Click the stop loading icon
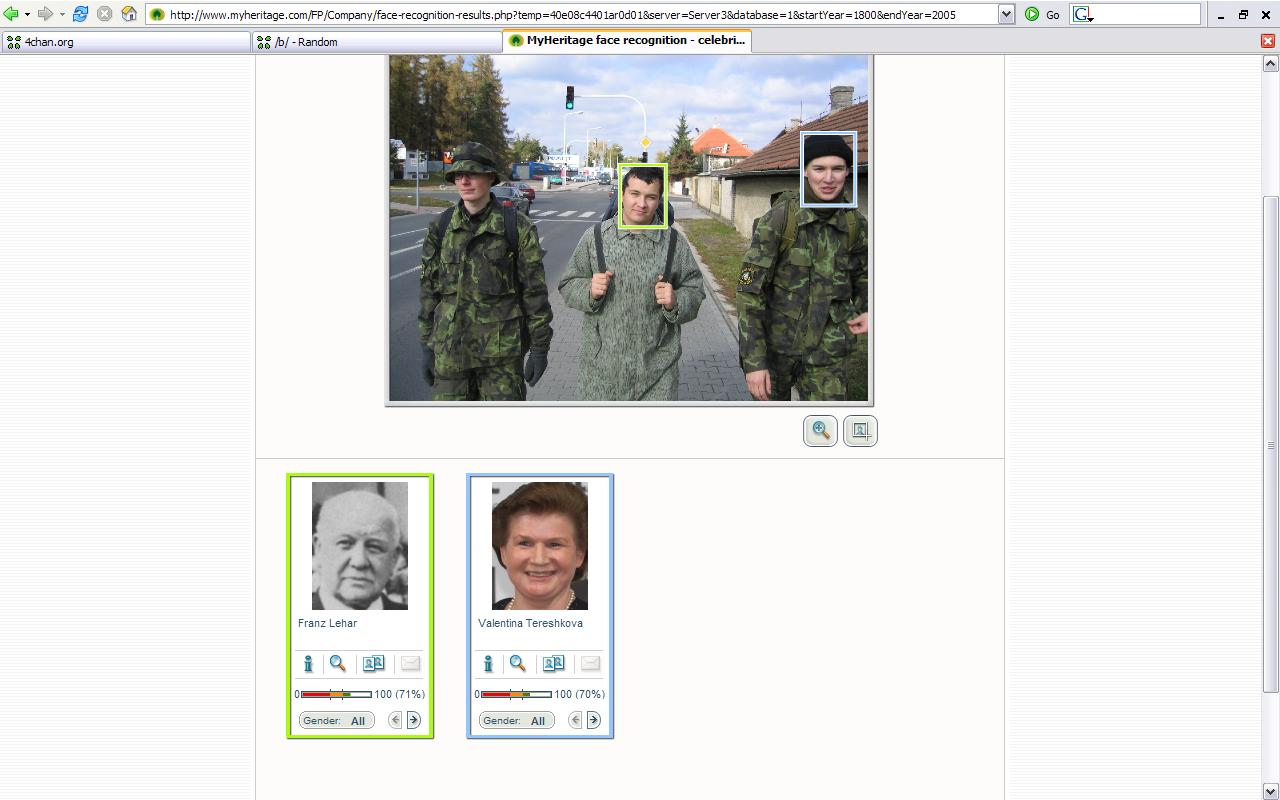 click(104, 14)
